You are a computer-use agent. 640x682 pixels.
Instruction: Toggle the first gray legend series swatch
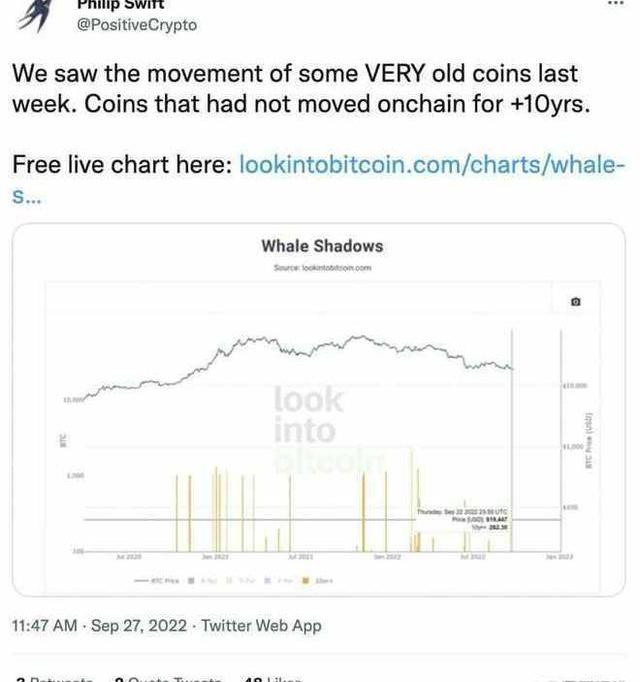(191, 580)
